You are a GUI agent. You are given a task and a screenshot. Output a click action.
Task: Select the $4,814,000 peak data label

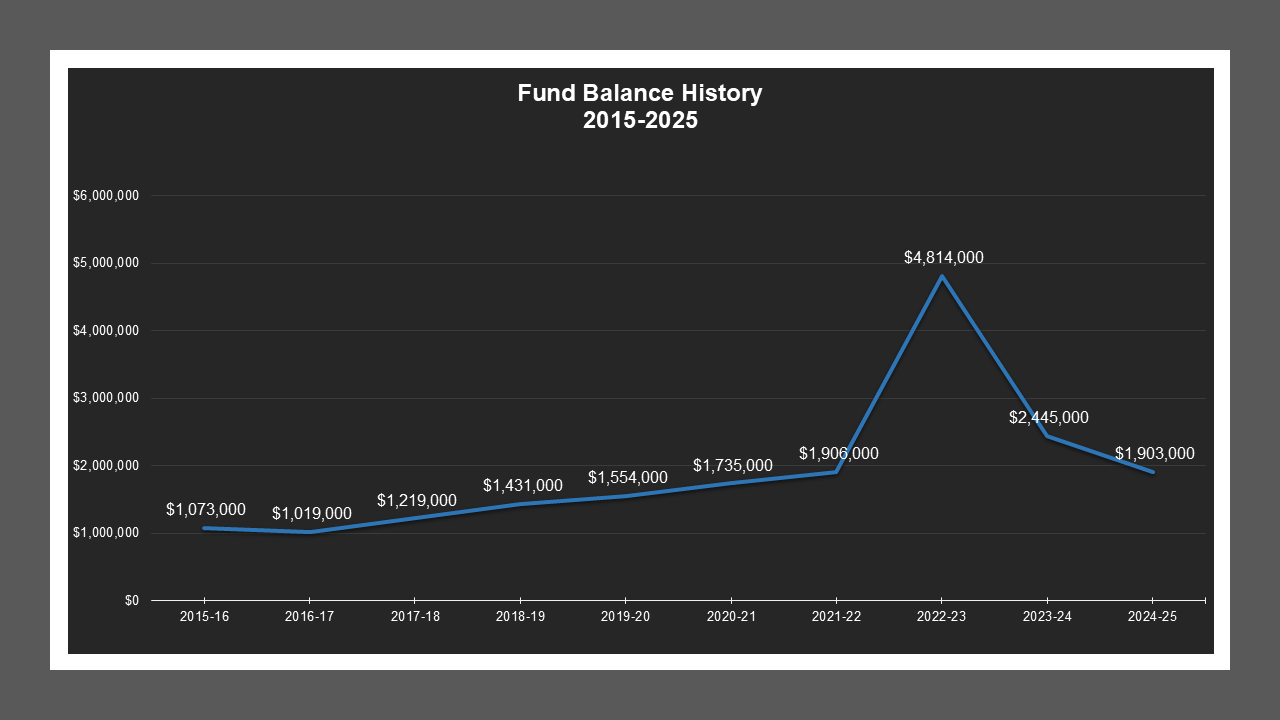943,258
